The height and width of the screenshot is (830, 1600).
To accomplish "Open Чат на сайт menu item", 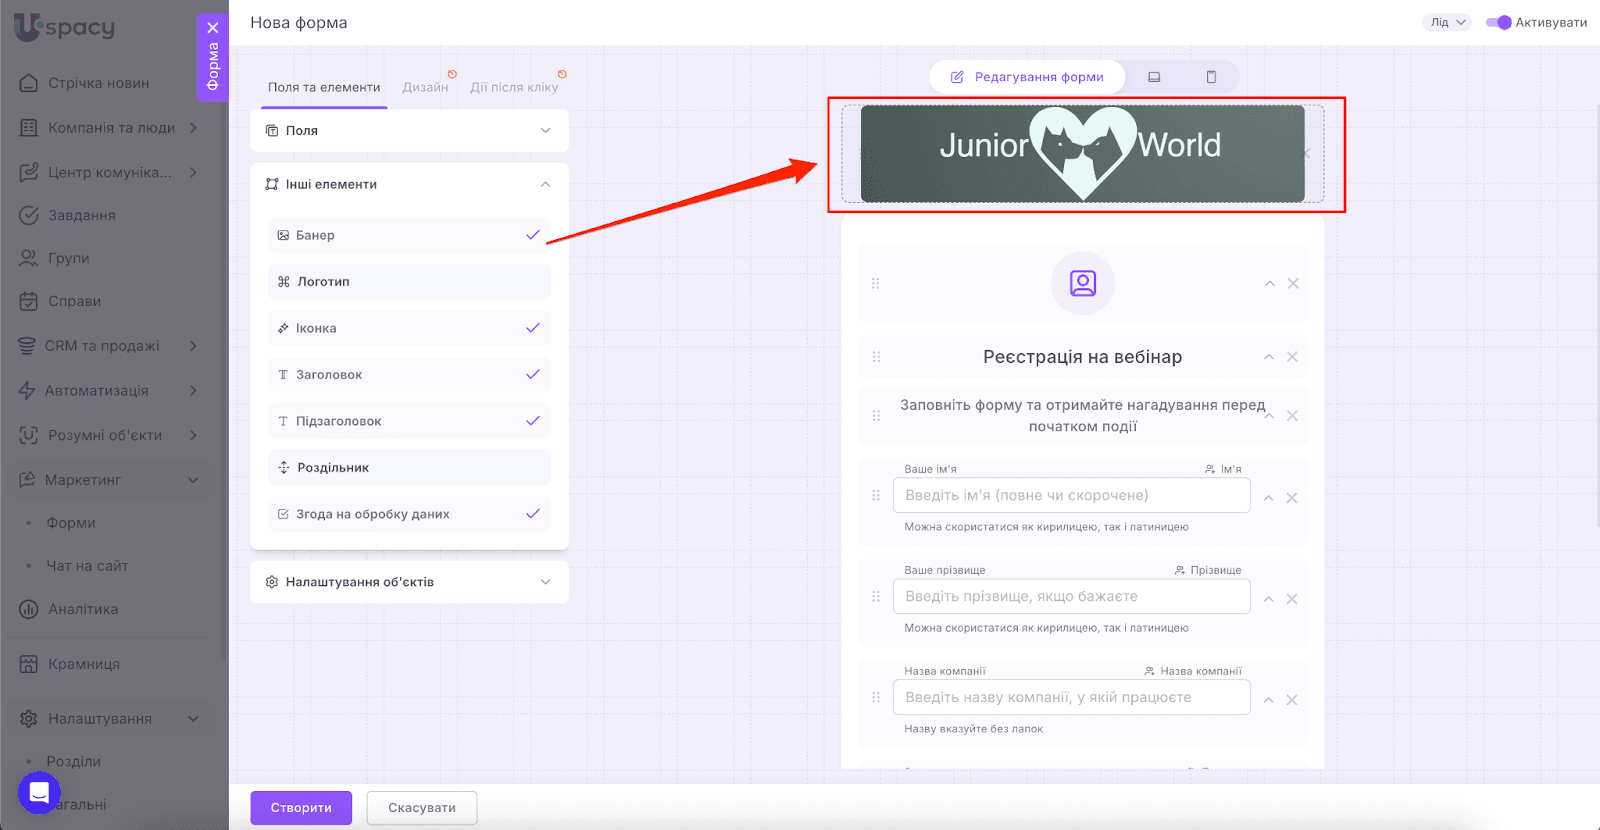I will (87, 566).
